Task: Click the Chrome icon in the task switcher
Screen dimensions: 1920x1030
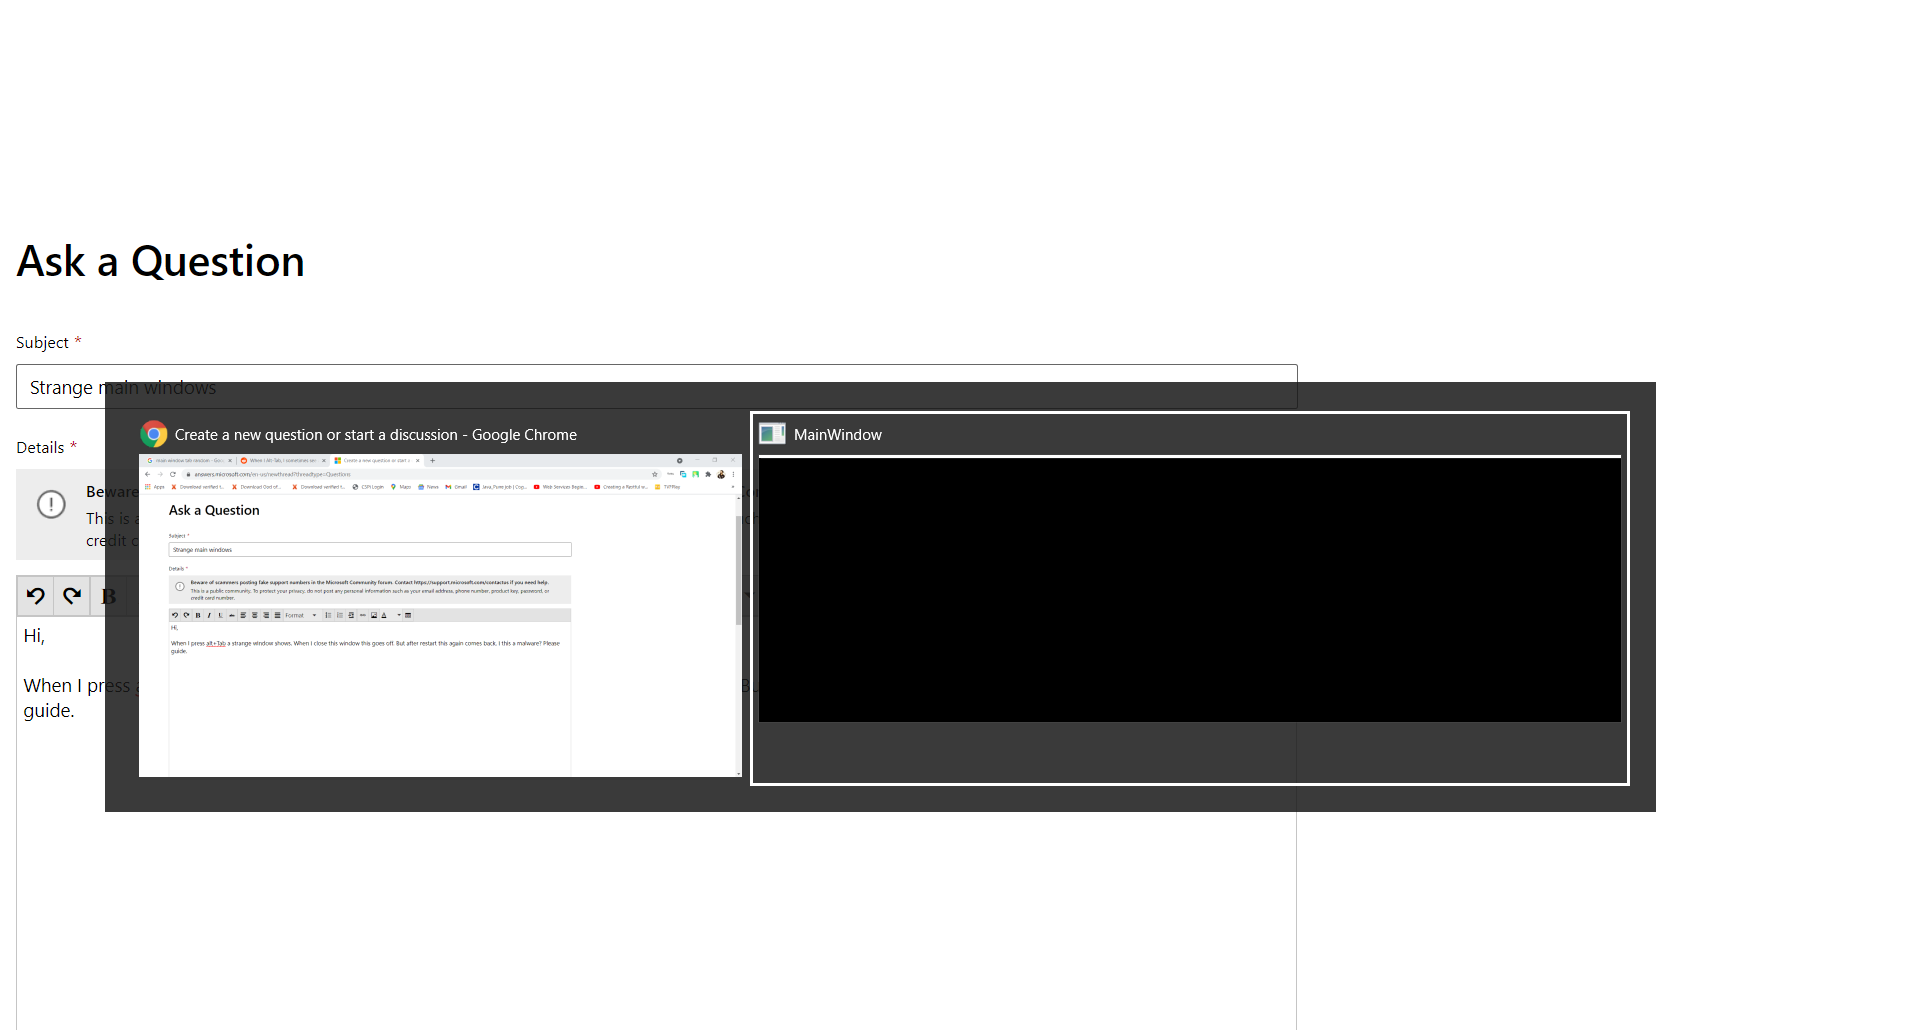Action: point(154,434)
